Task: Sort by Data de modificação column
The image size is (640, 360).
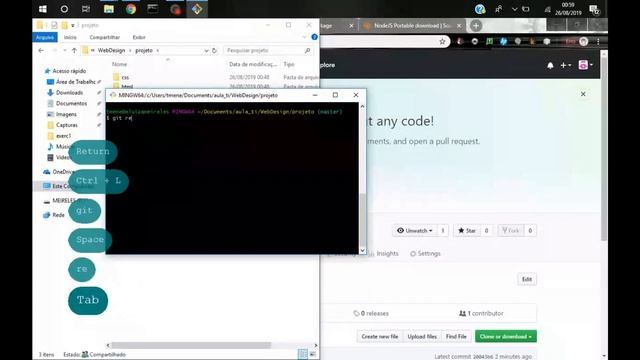Action: coord(253,64)
